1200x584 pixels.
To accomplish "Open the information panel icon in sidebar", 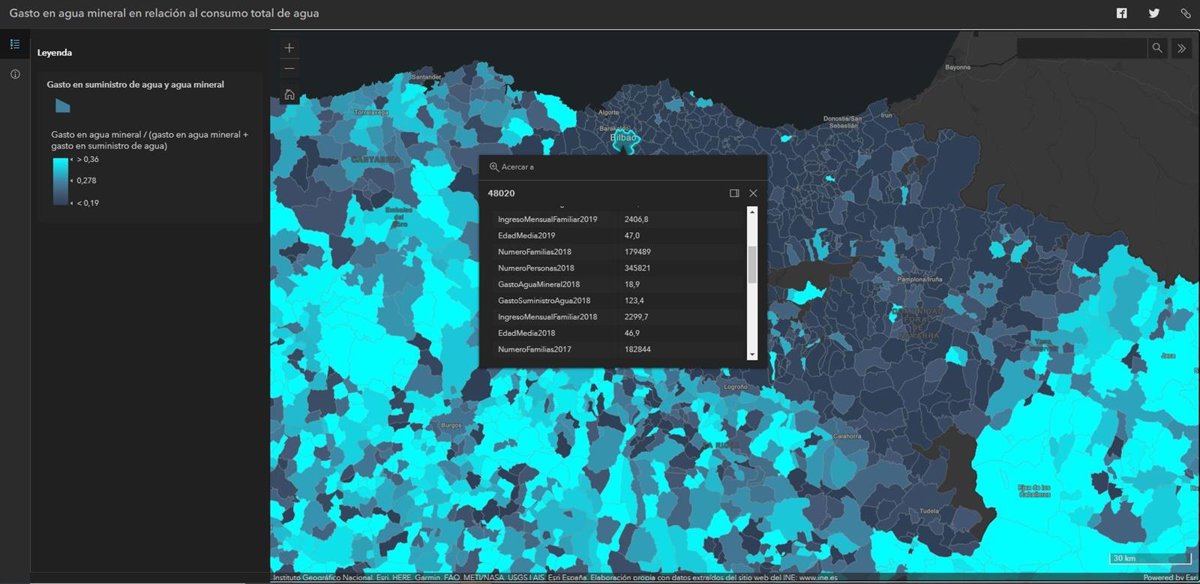I will [x=15, y=75].
